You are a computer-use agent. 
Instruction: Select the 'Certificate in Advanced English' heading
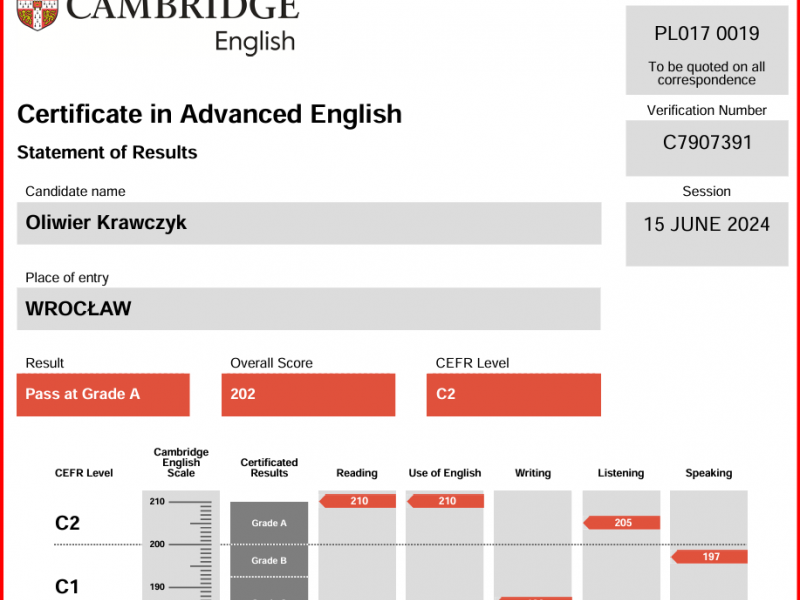point(209,114)
